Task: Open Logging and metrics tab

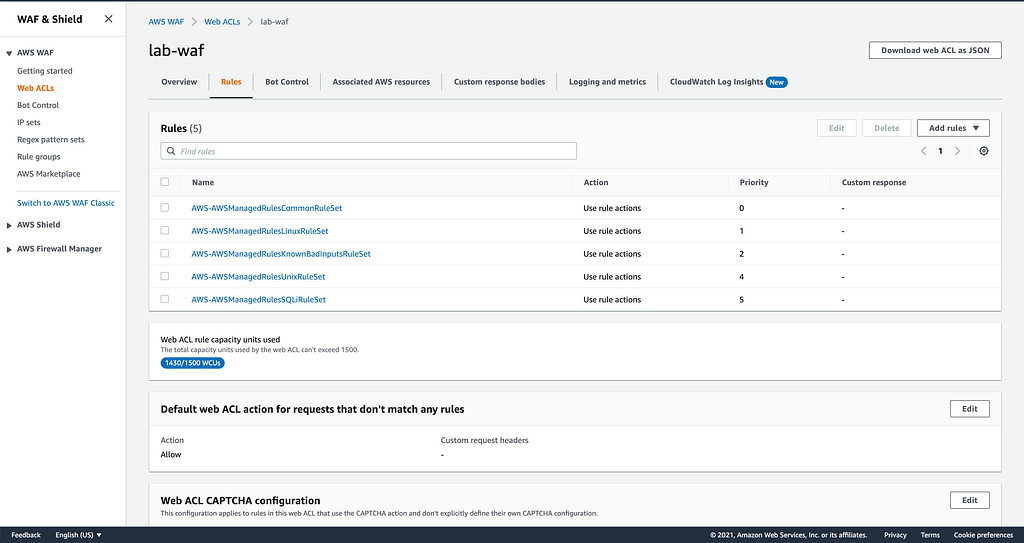Action: pos(607,82)
